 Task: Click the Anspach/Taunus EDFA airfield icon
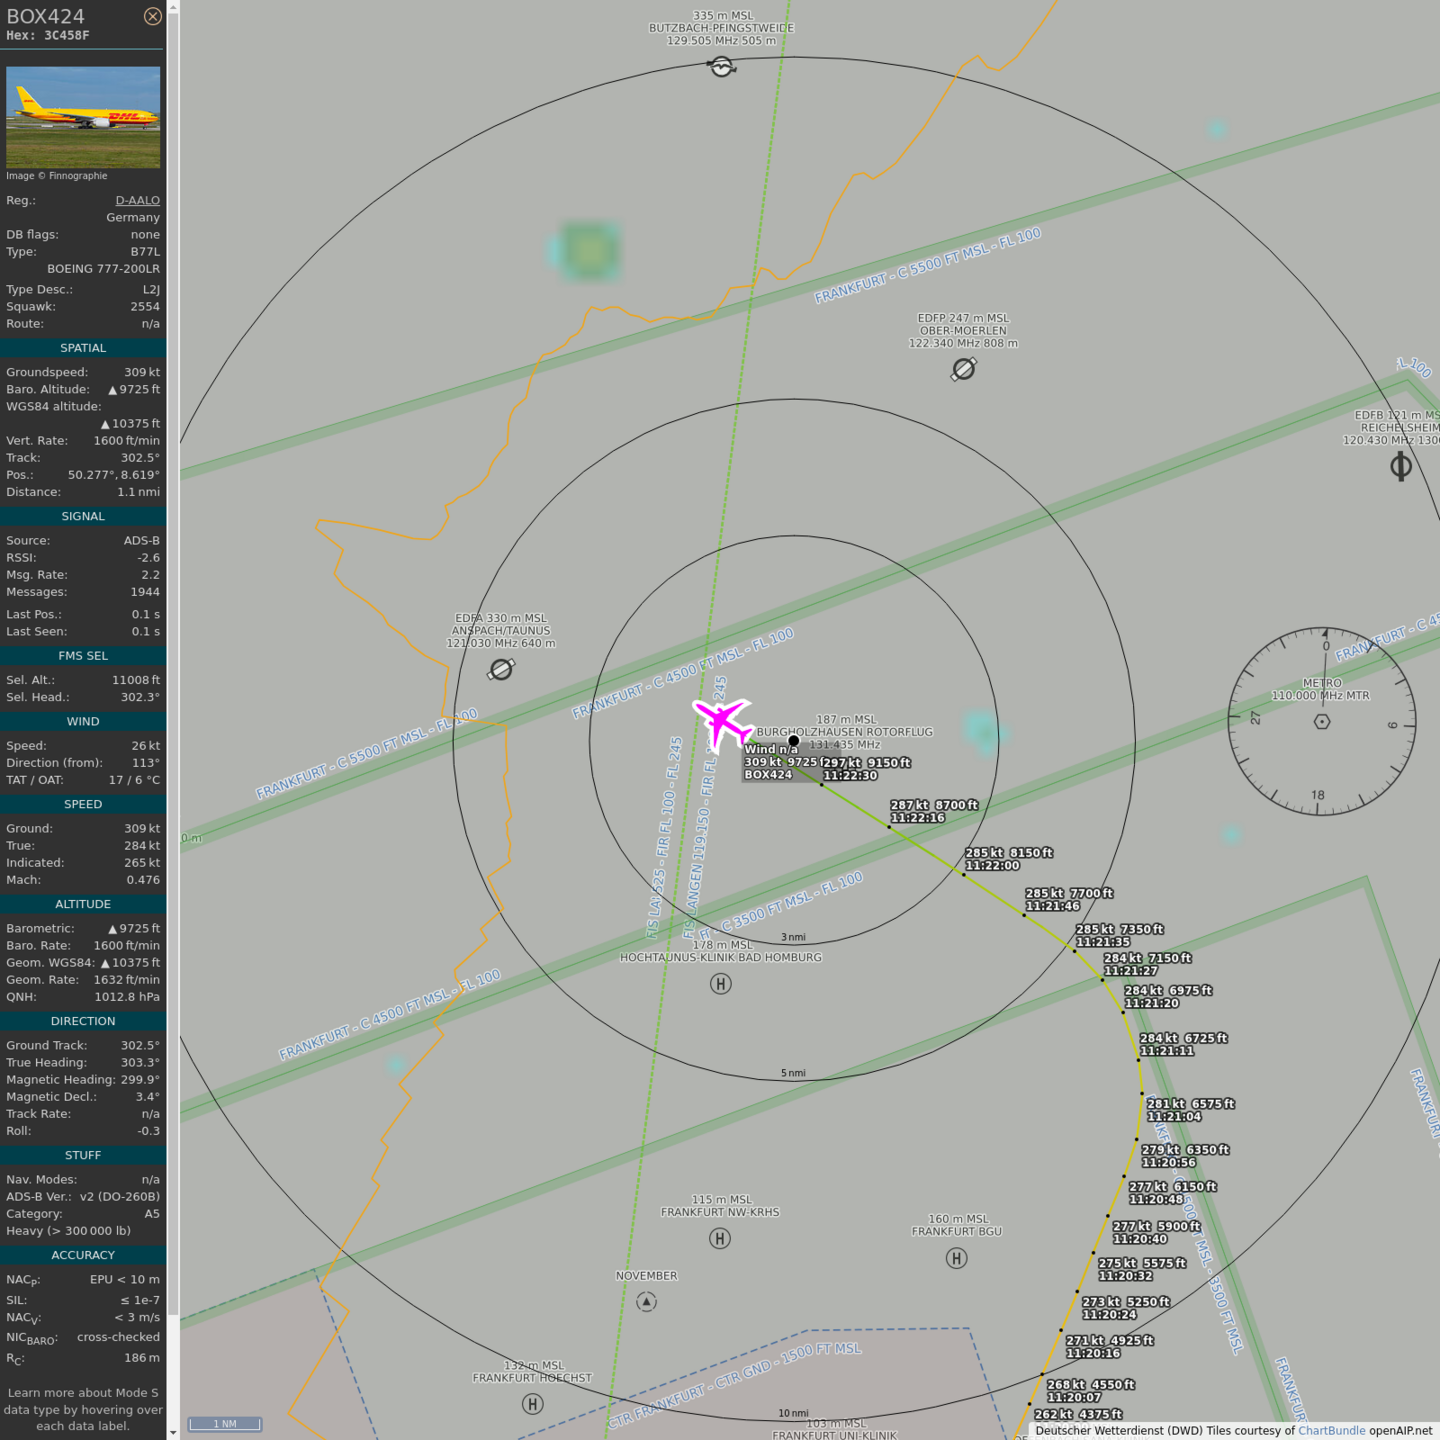pyautogui.click(x=501, y=670)
